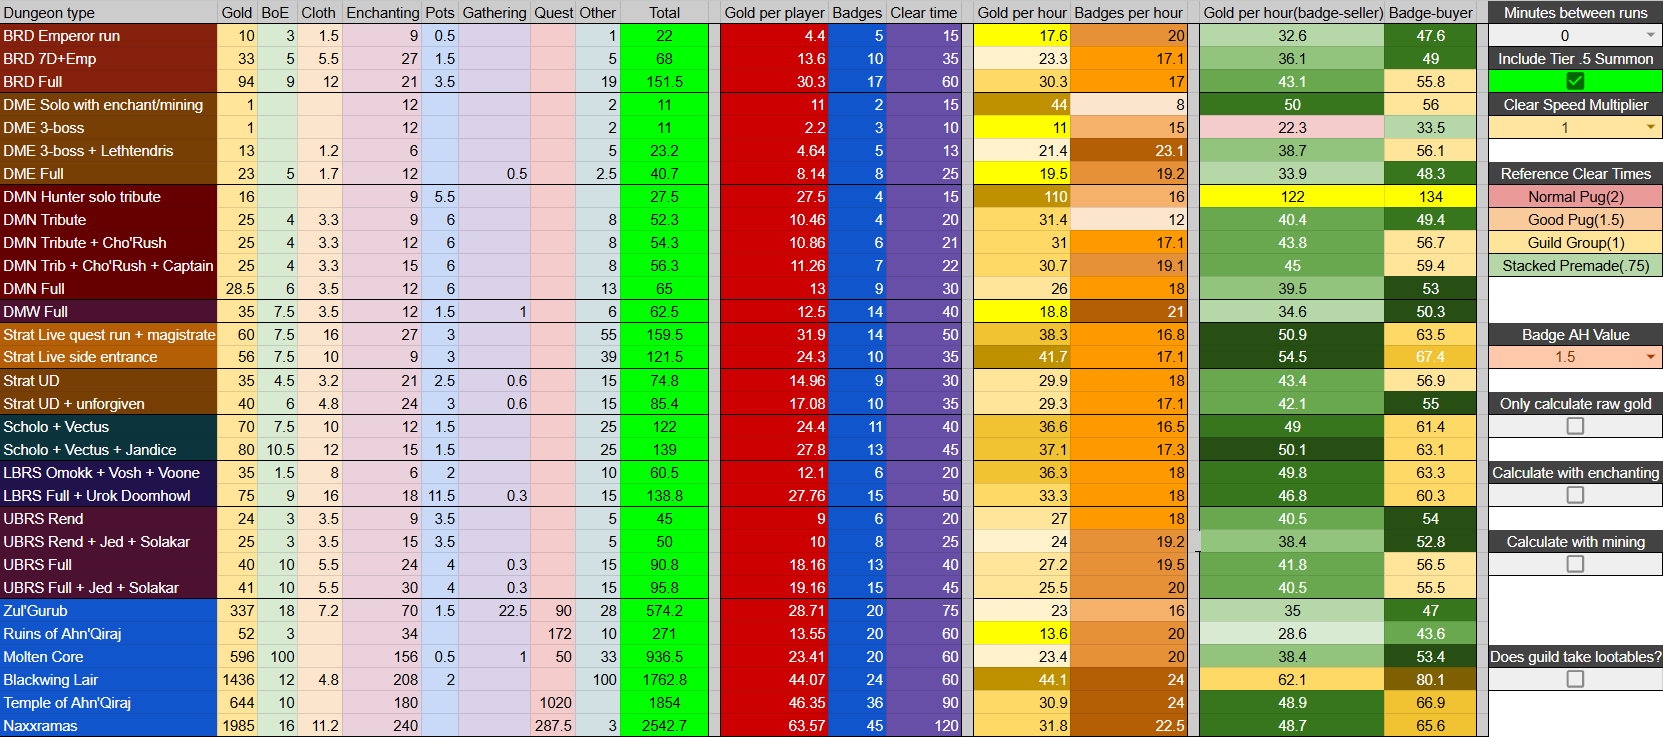This screenshot has height=737, width=1663.
Task: Toggle Does guild take lootables checkbox
Action: coord(1575,679)
